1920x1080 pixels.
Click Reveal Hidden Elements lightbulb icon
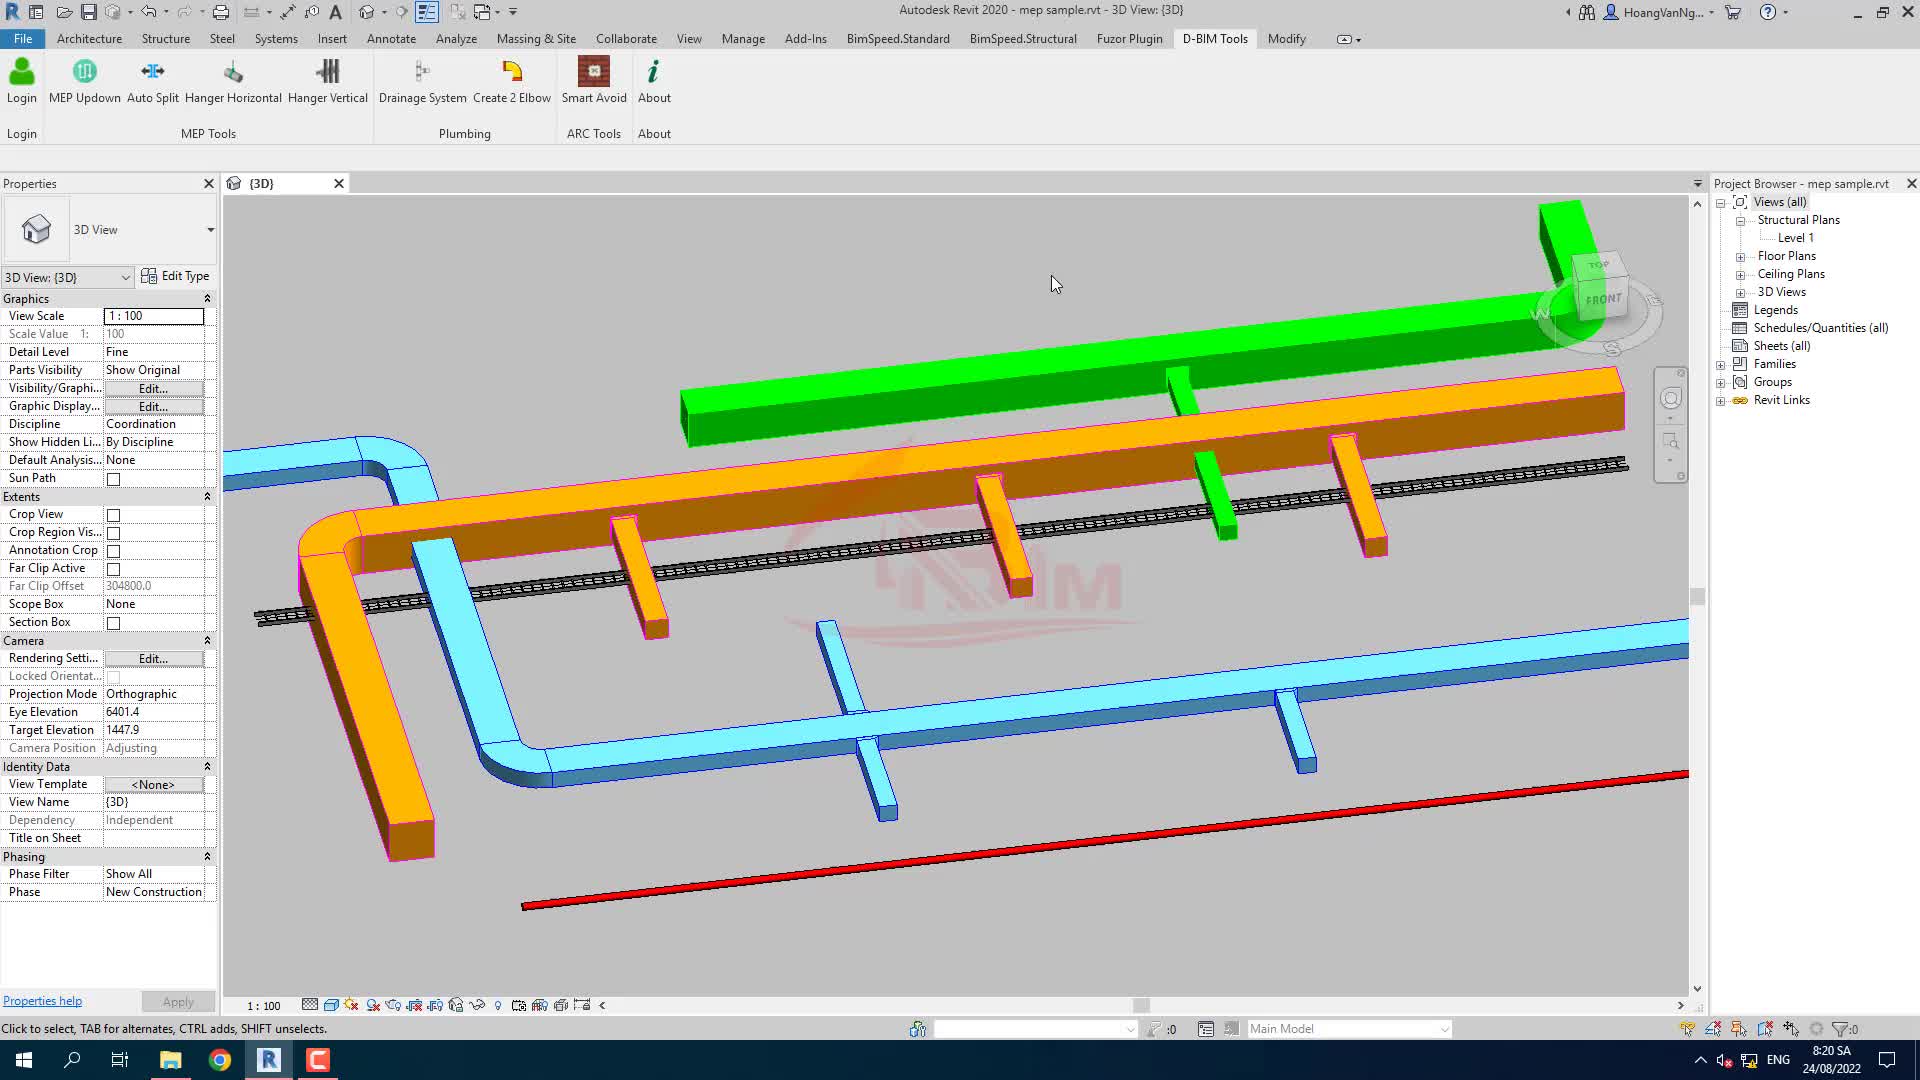tap(498, 1005)
